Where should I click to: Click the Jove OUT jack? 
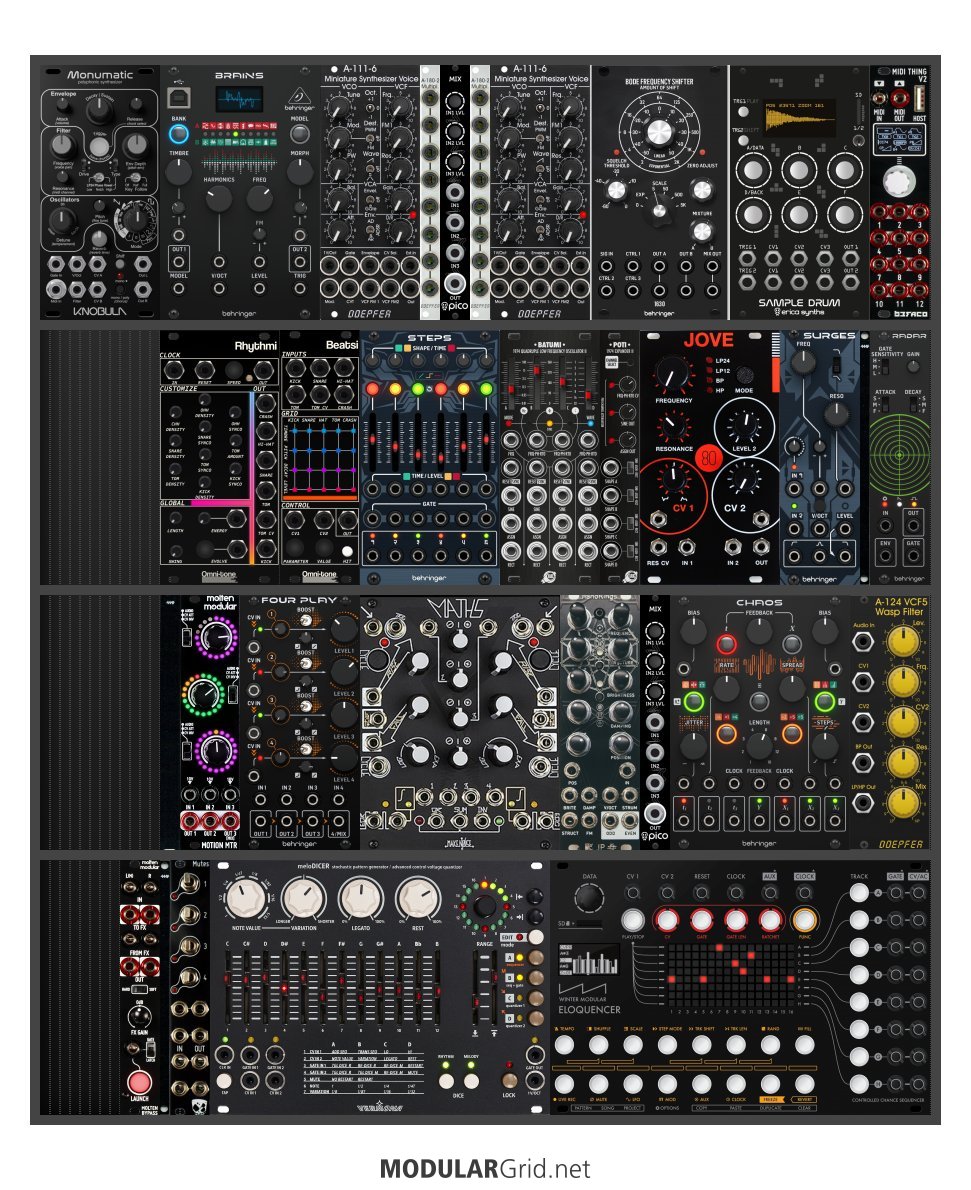pos(761,547)
